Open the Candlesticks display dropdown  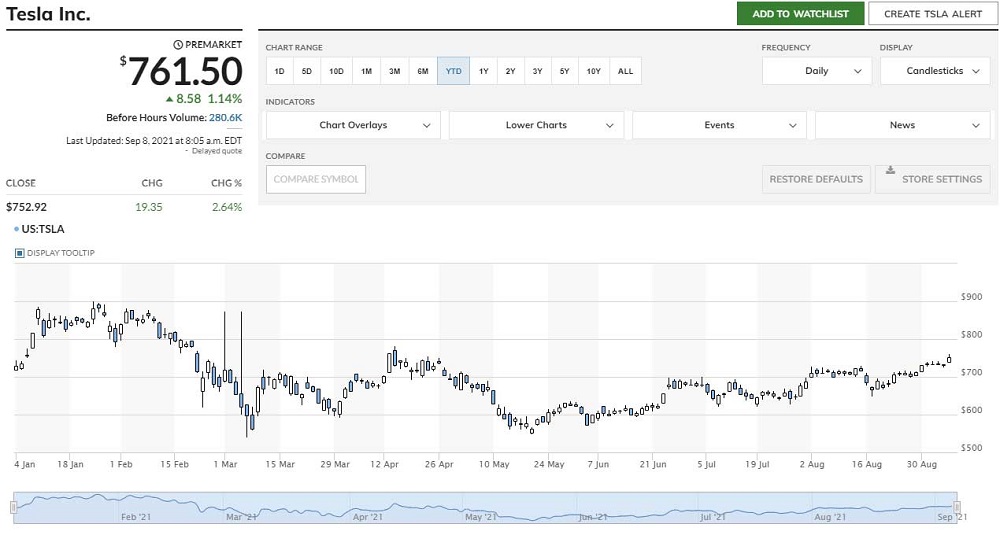(x=935, y=71)
